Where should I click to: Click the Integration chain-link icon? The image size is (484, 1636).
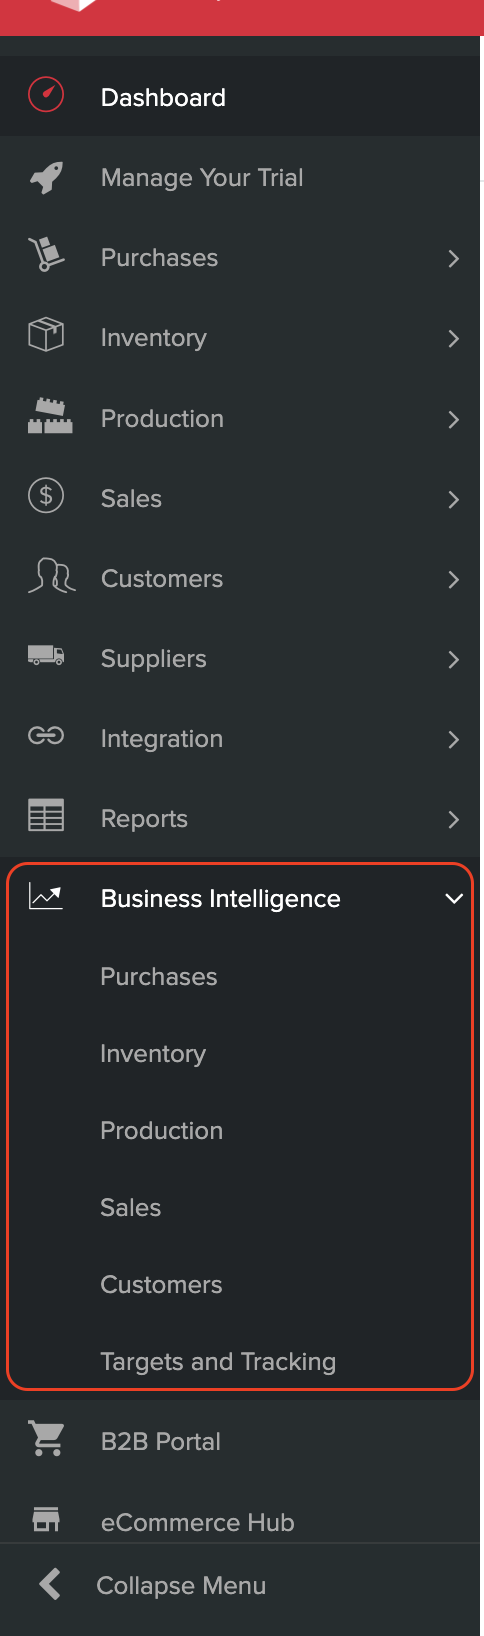(46, 736)
